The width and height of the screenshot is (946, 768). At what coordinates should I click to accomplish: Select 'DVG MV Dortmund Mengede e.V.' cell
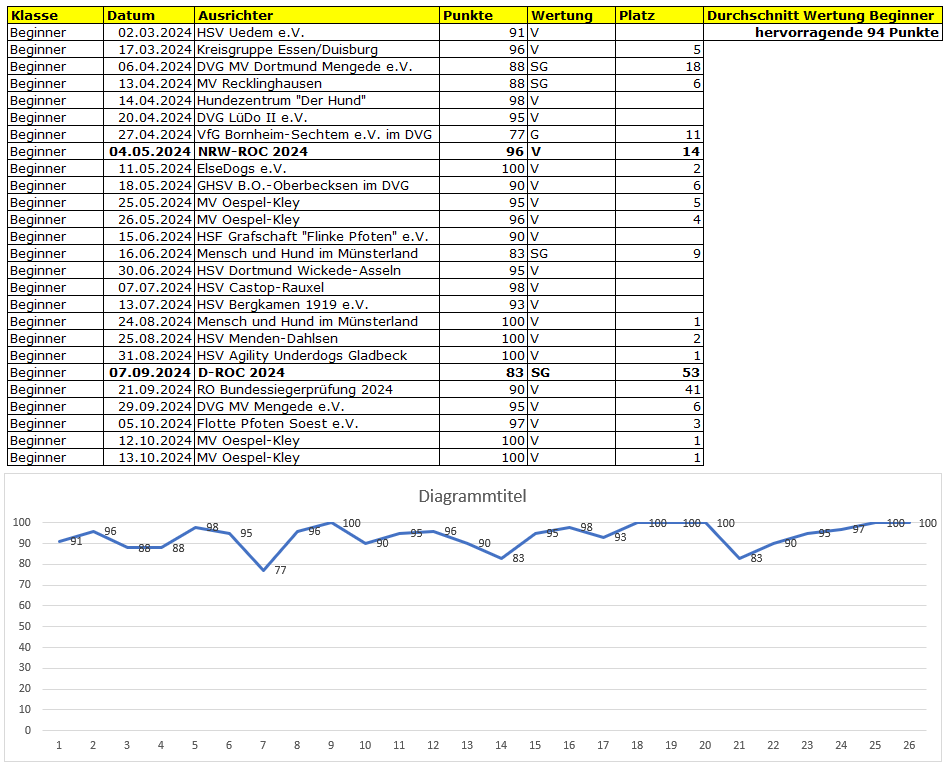point(317,66)
